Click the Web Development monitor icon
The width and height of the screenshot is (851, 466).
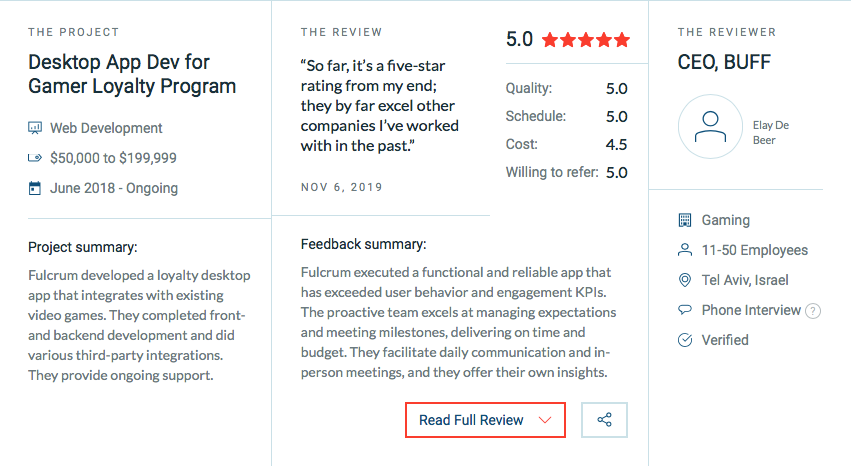(35, 128)
